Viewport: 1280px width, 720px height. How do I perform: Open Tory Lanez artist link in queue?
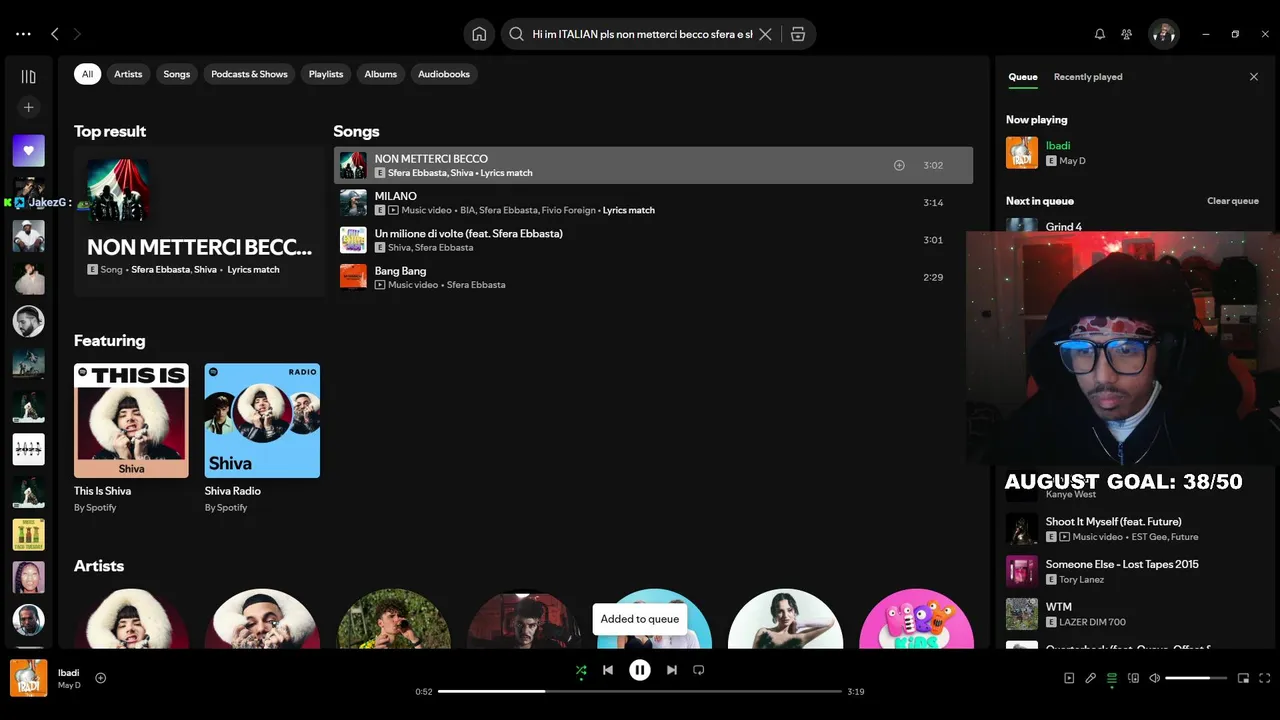1082,580
